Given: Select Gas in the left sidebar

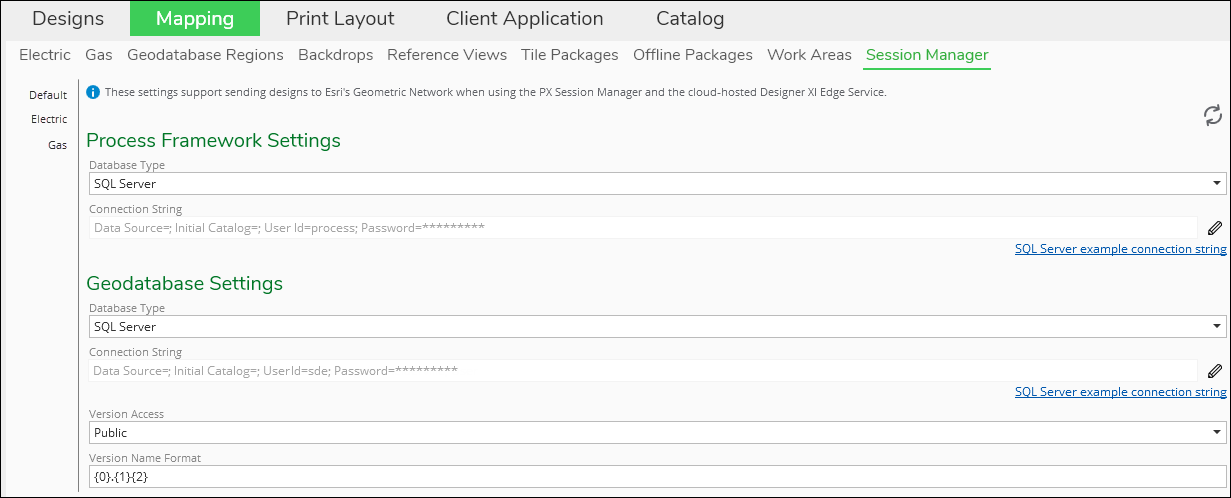Looking at the screenshot, I should [58, 145].
